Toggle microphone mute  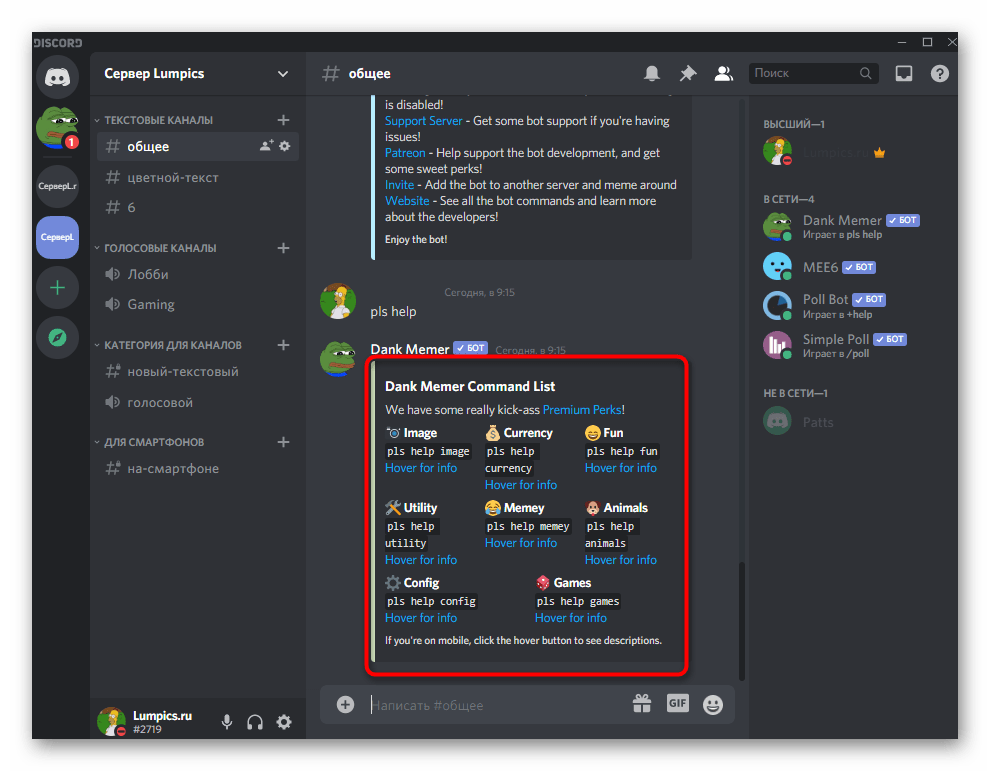[x=228, y=722]
